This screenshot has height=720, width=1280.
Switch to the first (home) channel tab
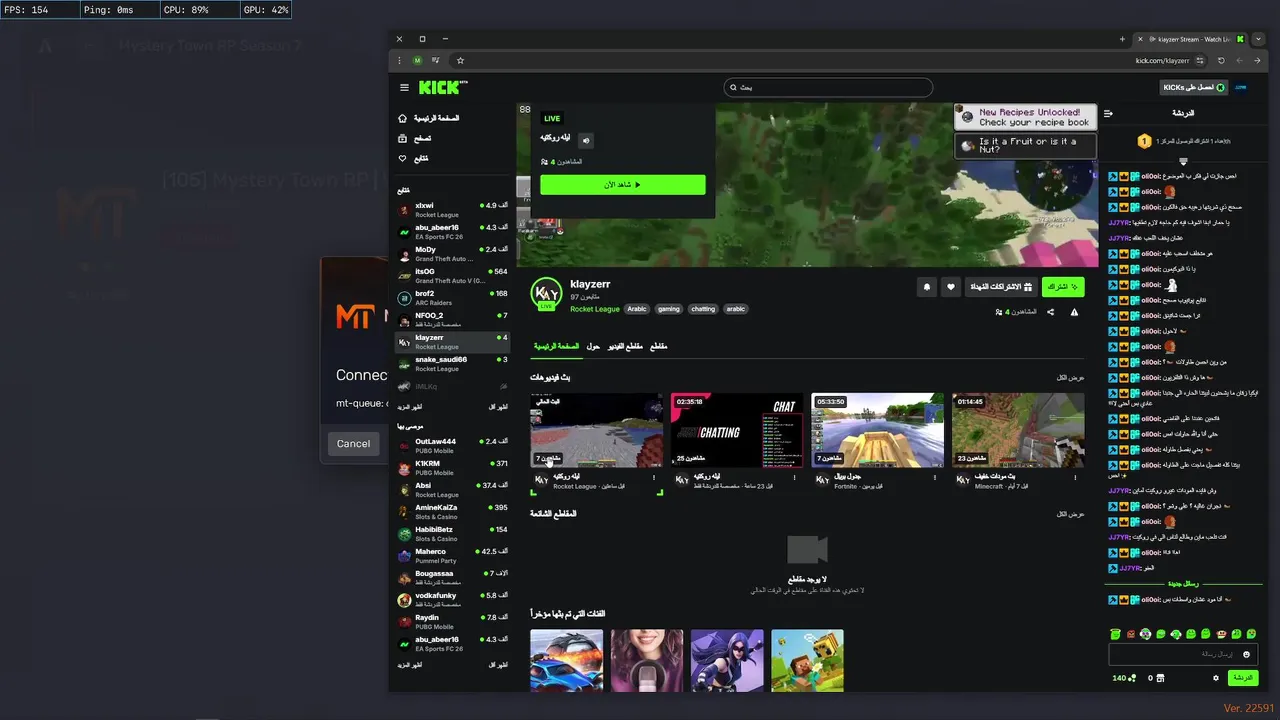point(555,346)
